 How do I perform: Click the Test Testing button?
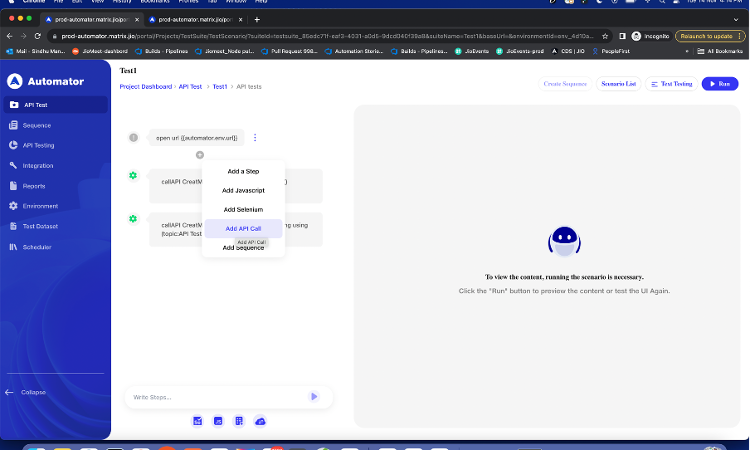pos(672,84)
